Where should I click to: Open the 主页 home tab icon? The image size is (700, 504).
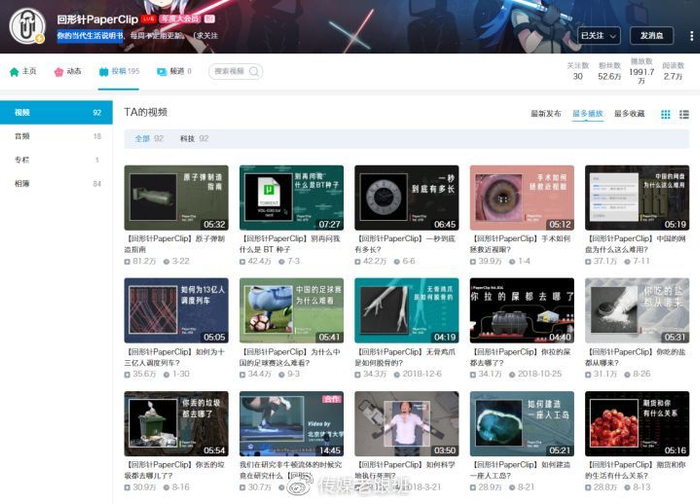[14, 72]
